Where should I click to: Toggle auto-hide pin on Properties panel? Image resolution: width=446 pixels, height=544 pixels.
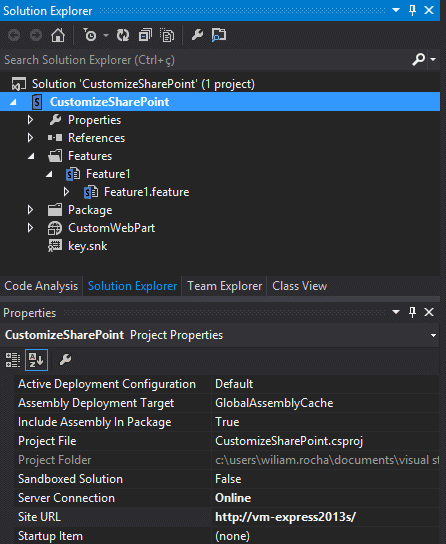pyautogui.click(x=412, y=312)
